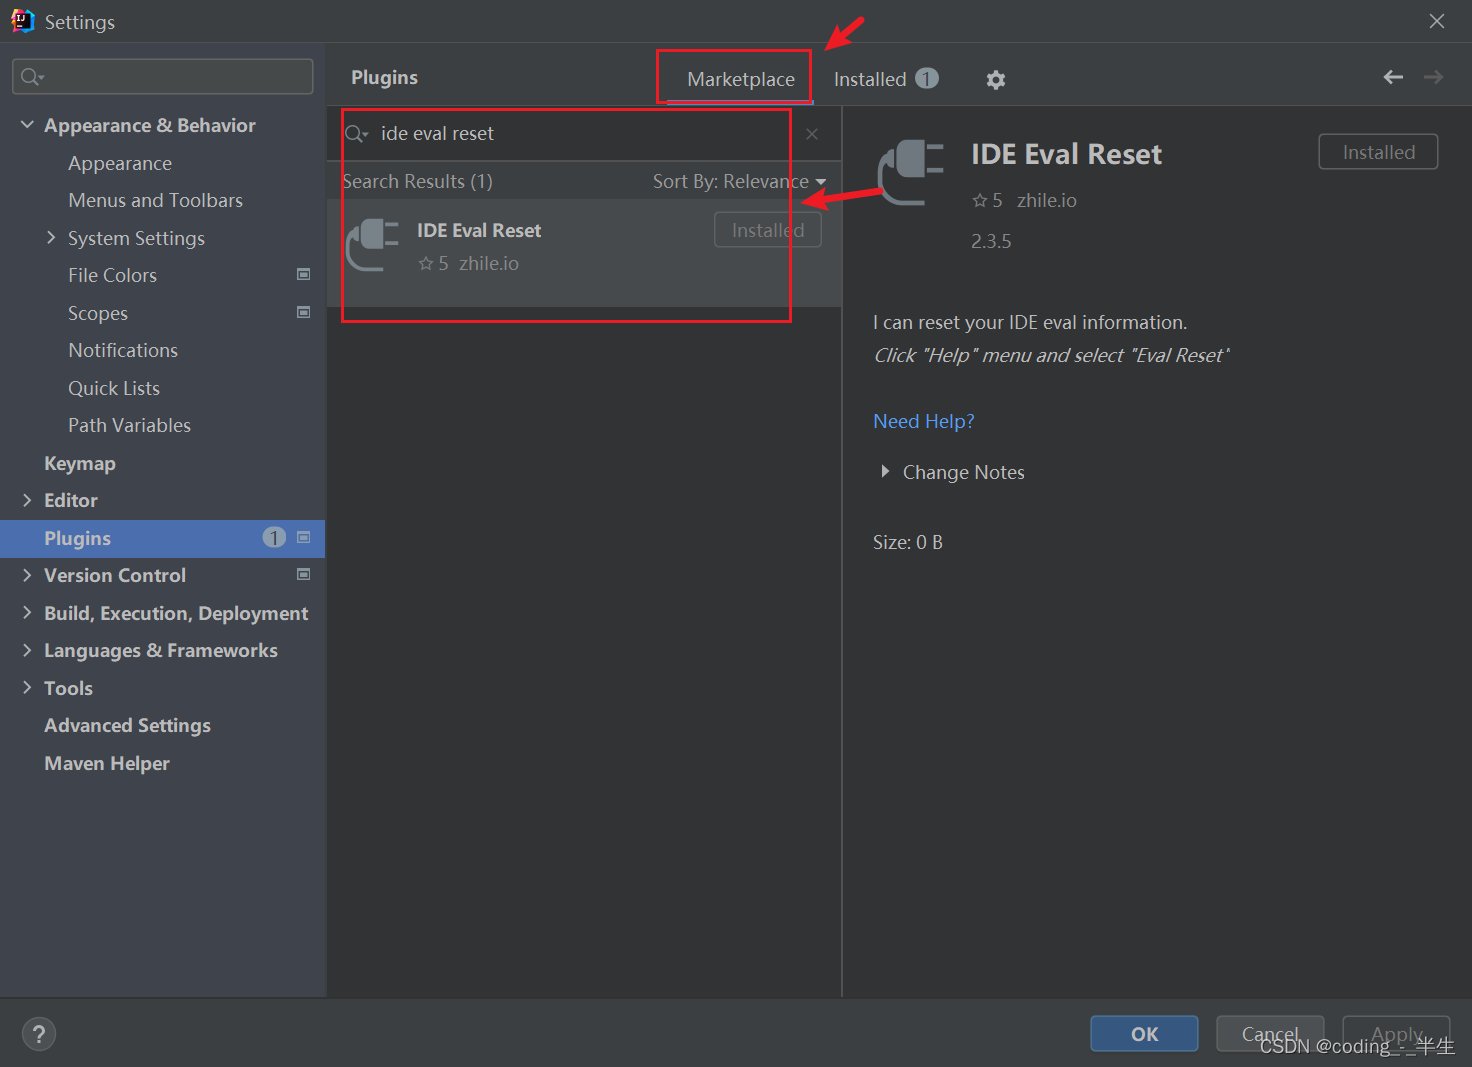Open Quick Lists settings

pos(114,388)
